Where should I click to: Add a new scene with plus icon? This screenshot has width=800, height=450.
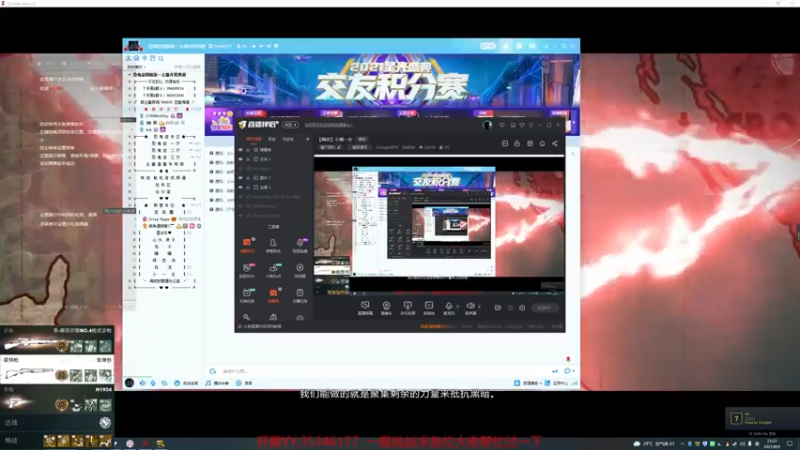click(x=307, y=139)
